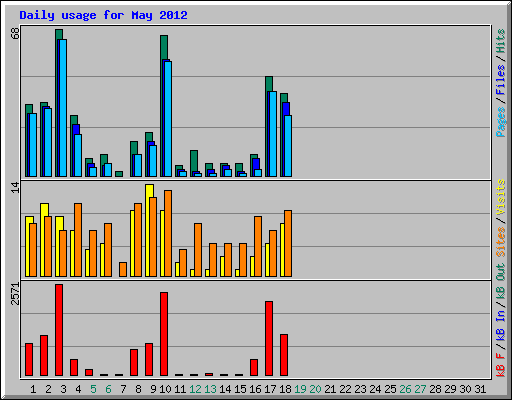Click the 68 axis maximum label
Viewport: 512px width, 400px height.
coord(15,33)
